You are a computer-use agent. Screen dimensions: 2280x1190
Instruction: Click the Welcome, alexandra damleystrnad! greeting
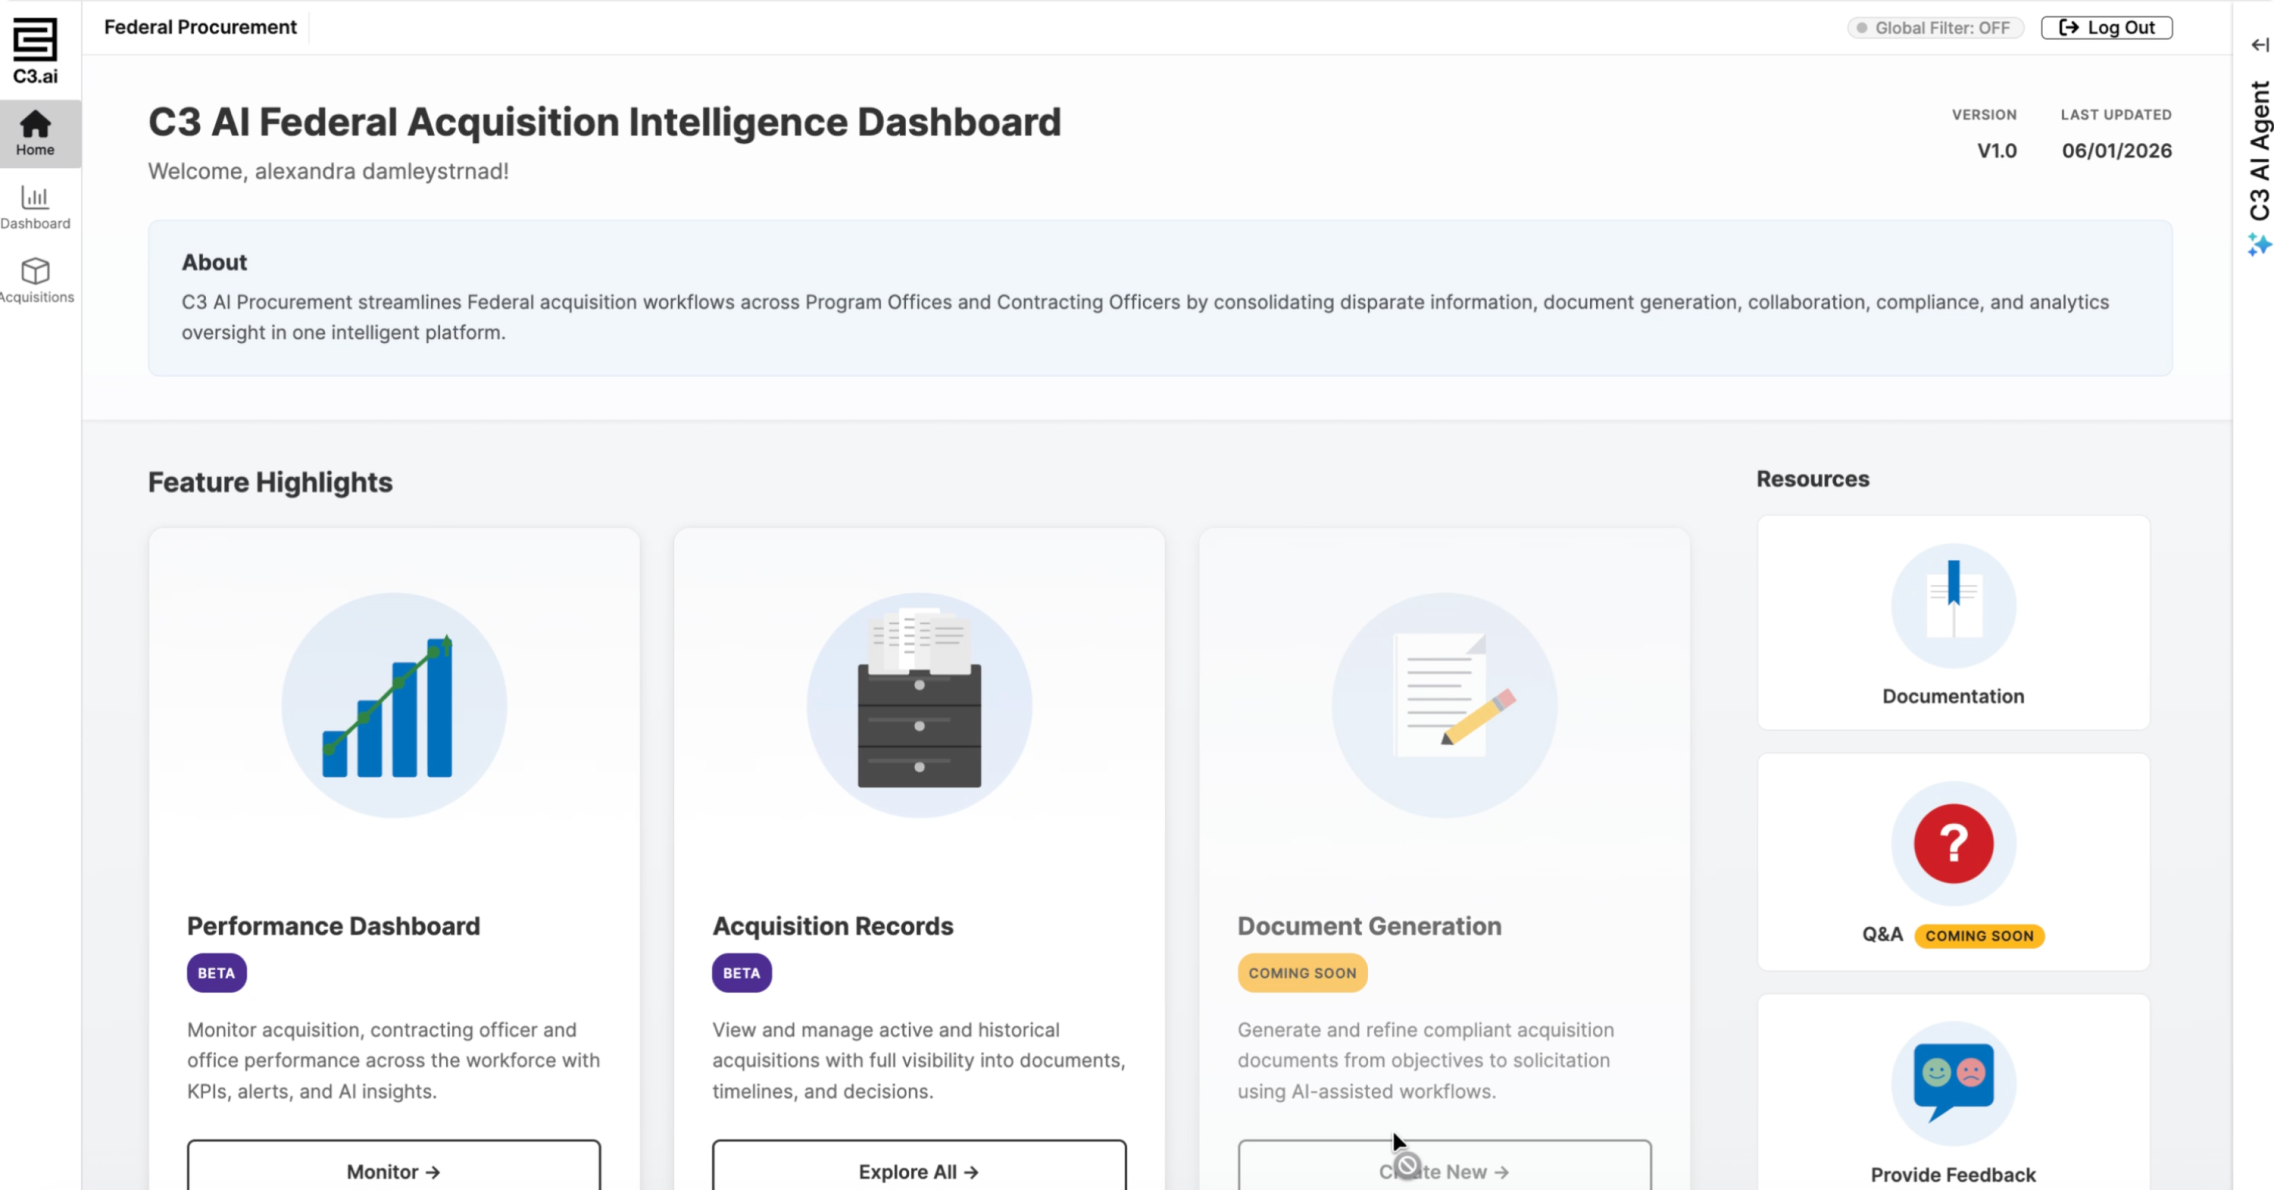pyautogui.click(x=328, y=171)
